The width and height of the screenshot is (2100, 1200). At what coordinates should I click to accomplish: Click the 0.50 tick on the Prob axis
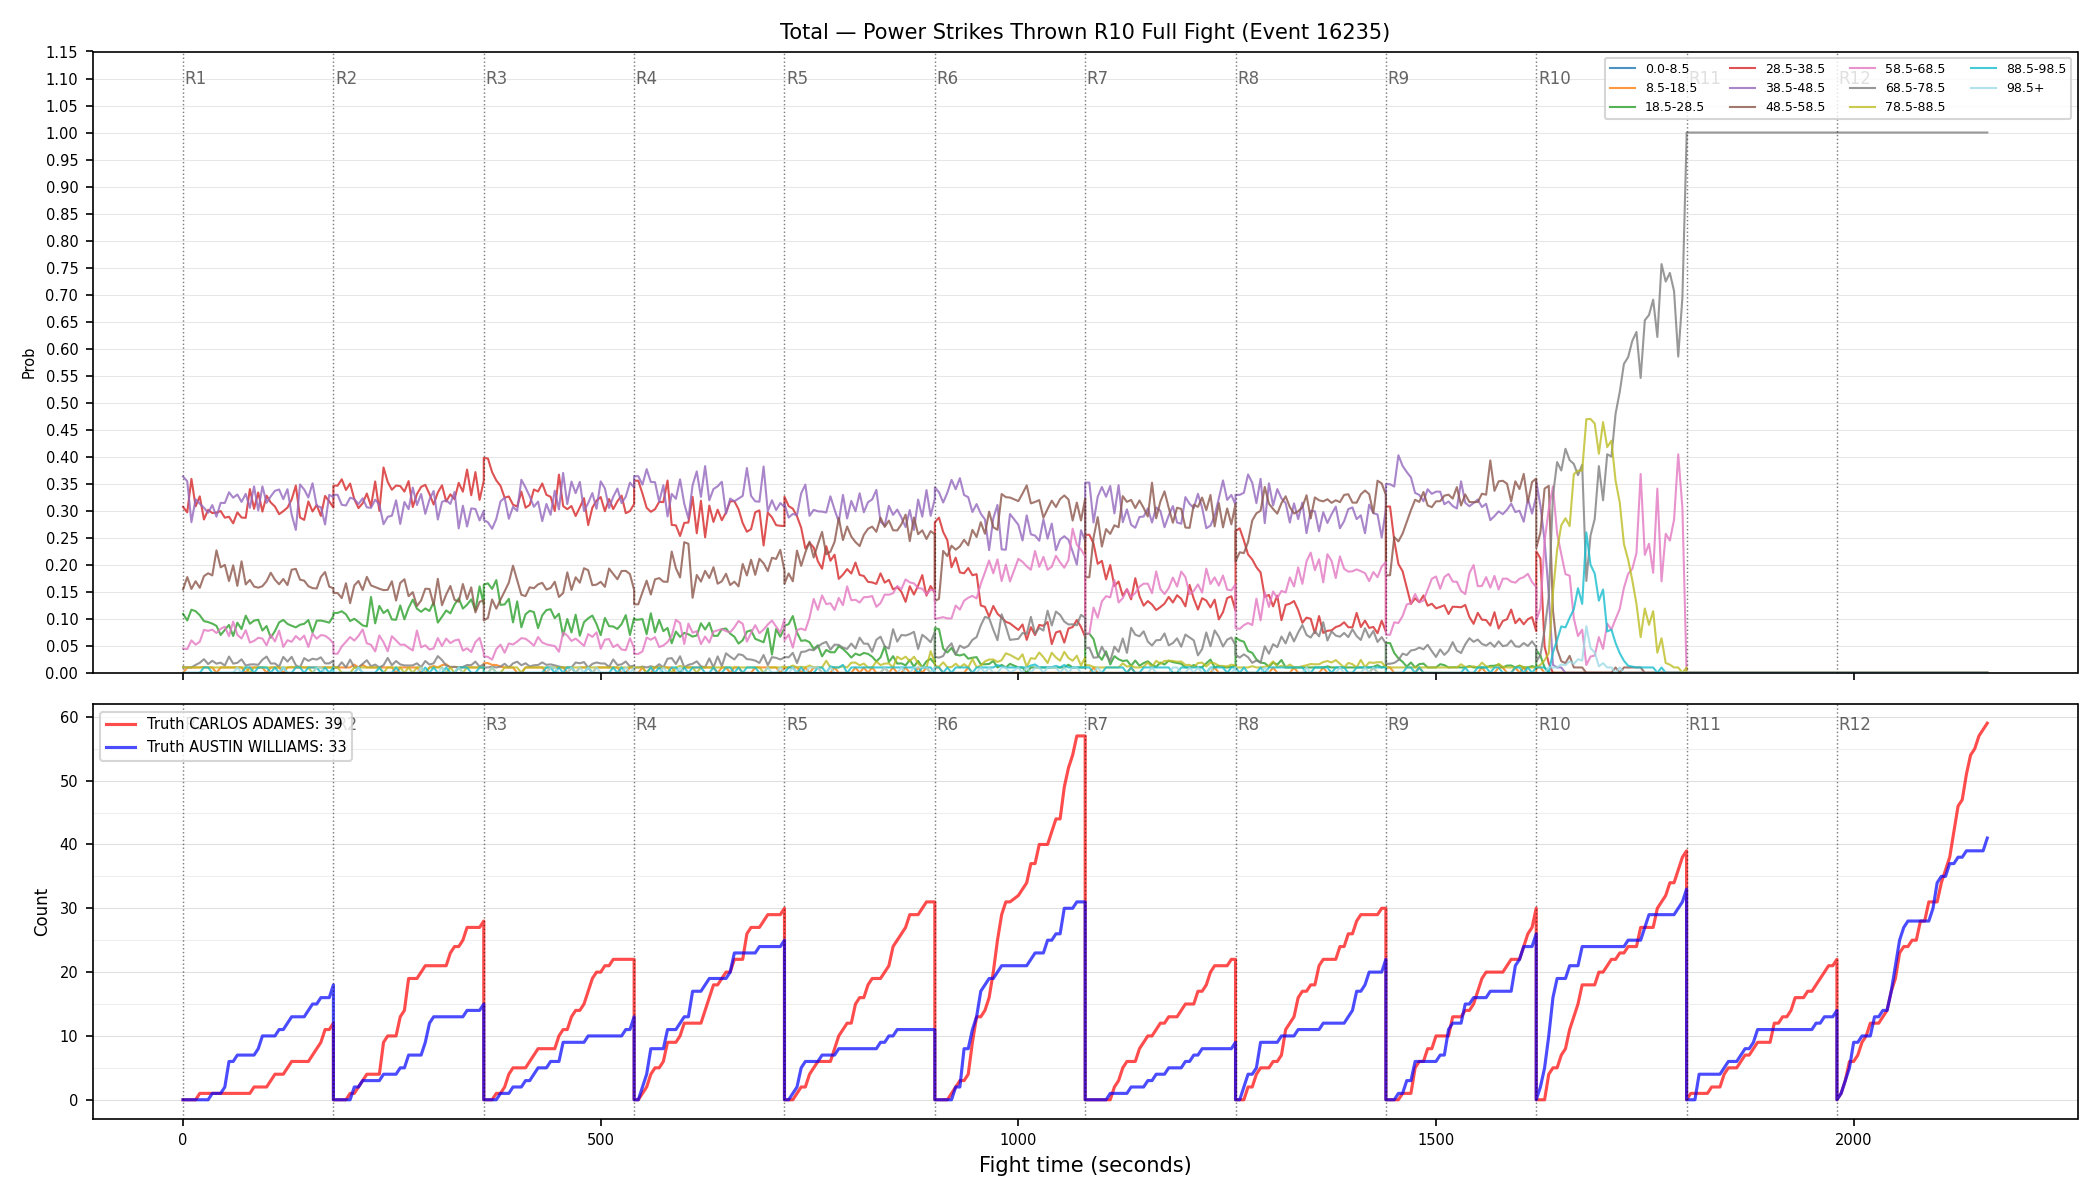[62, 403]
